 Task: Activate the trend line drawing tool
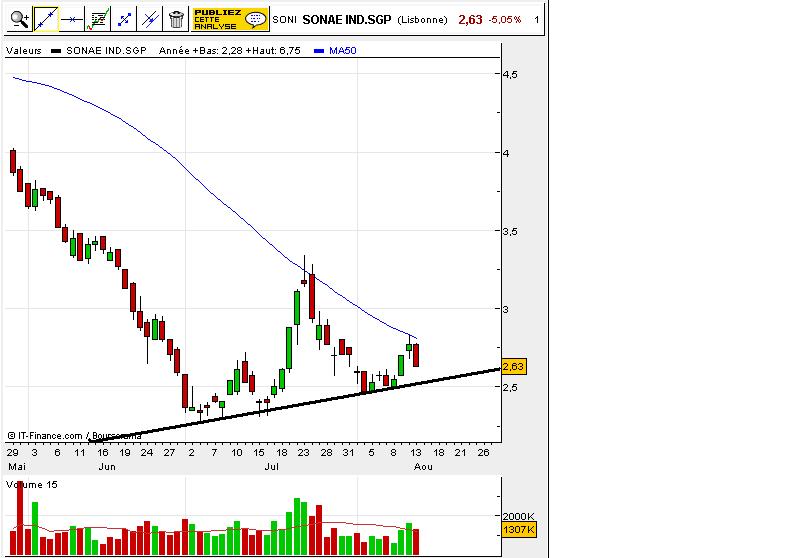click(46, 20)
